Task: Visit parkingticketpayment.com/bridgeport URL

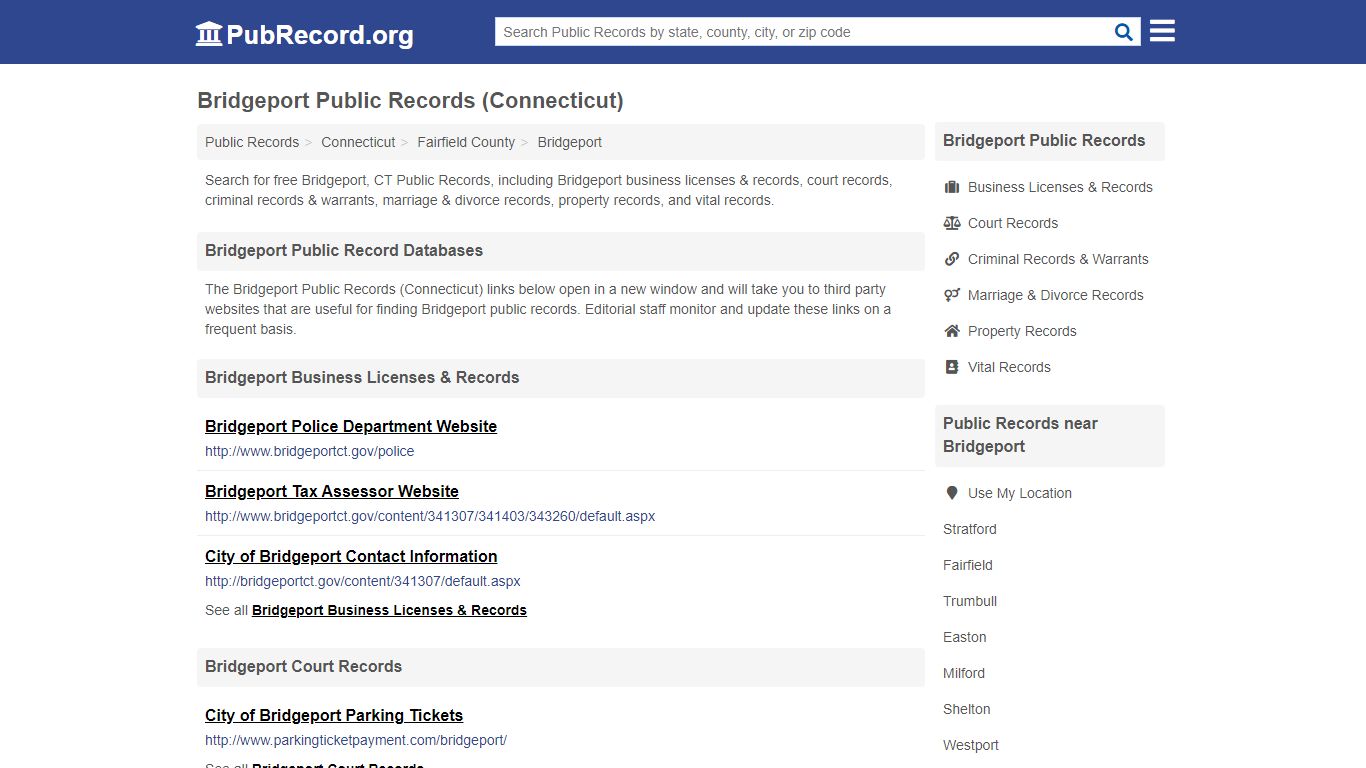Action: (356, 740)
